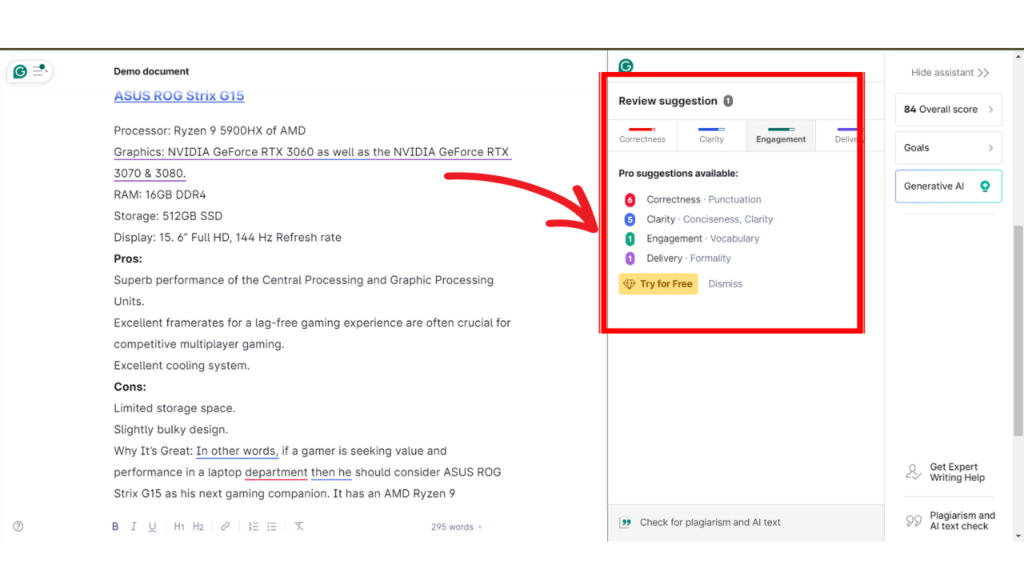Click underlined phrase 'then he'
This screenshot has width=1024, height=576.
click(331, 472)
